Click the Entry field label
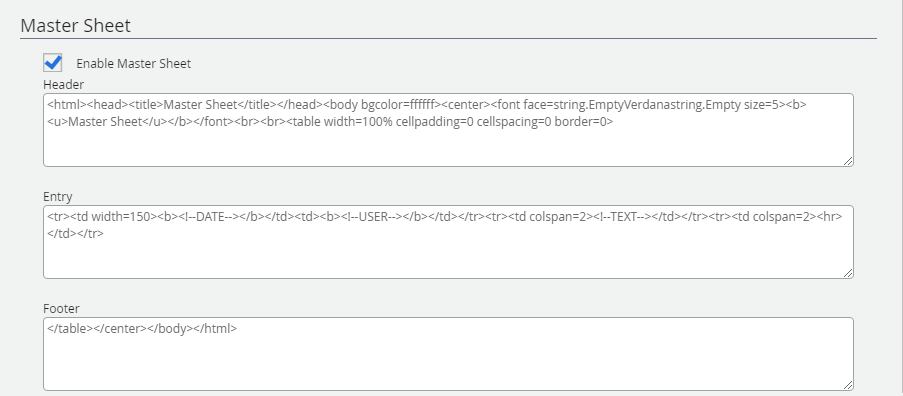Image resolution: width=903 pixels, height=396 pixels. pyautogui.click(x=58, y=197)
